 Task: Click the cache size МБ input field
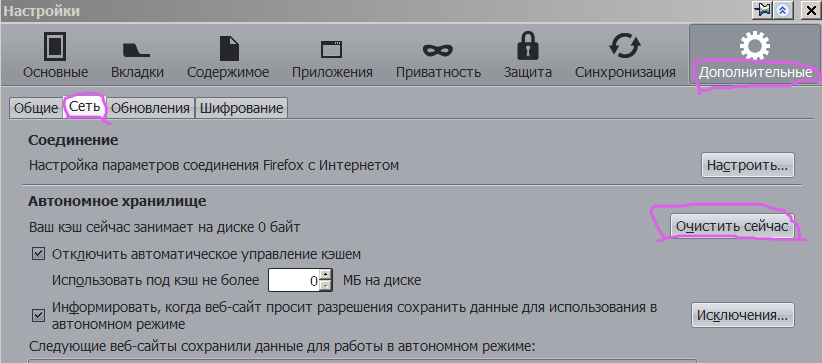(294, 281)
